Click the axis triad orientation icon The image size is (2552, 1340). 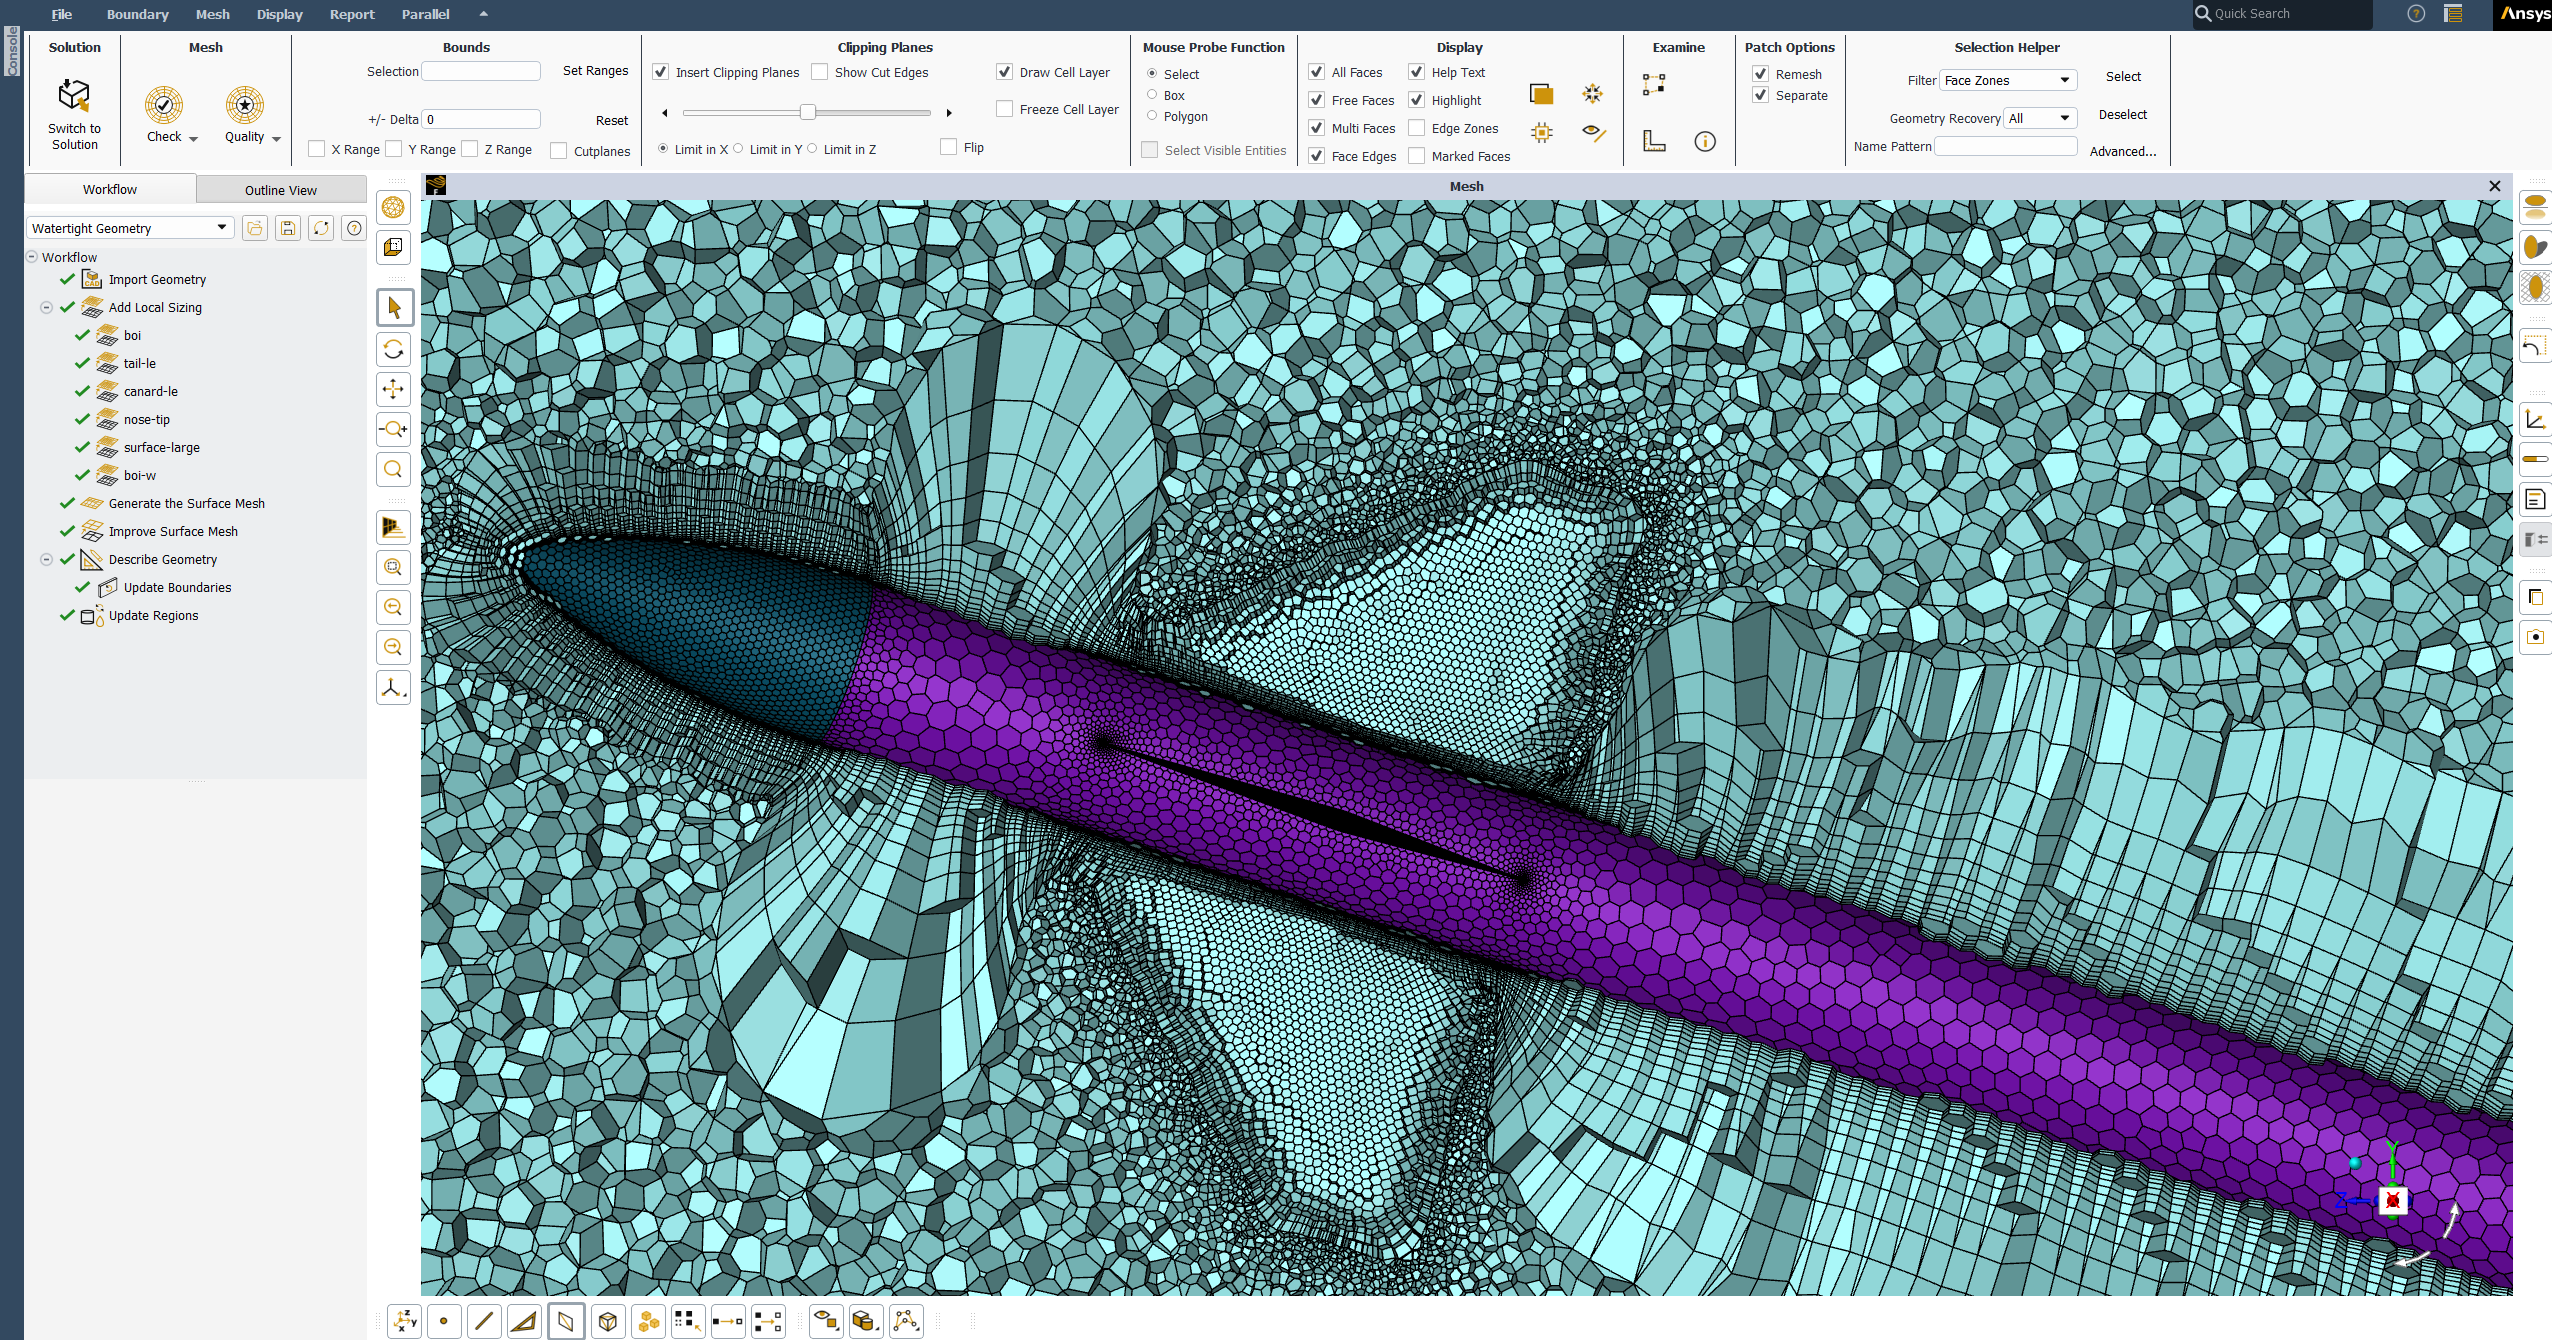[x=394, y=688]
